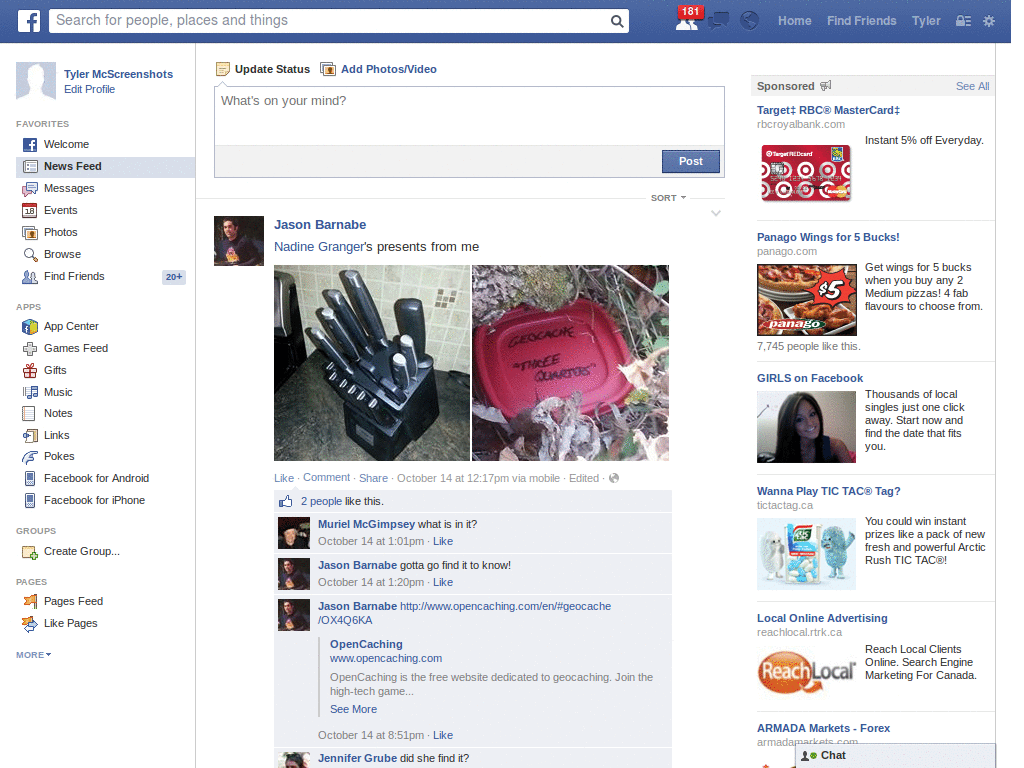
Task: Click the Welcome sidebar icon
Action: tap(29, 144)
